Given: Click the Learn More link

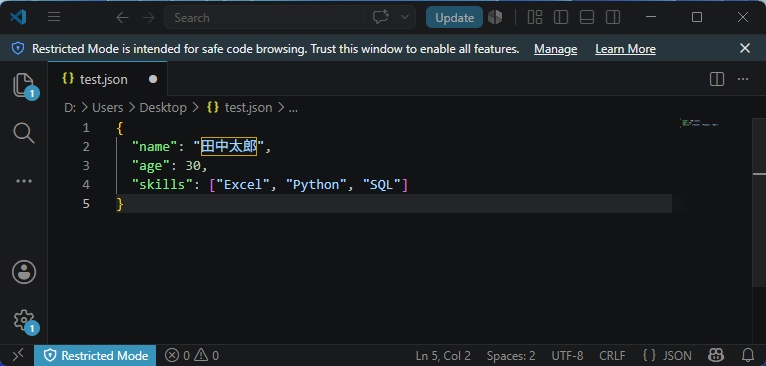Looking at the screenshot, I should [625, 49].
